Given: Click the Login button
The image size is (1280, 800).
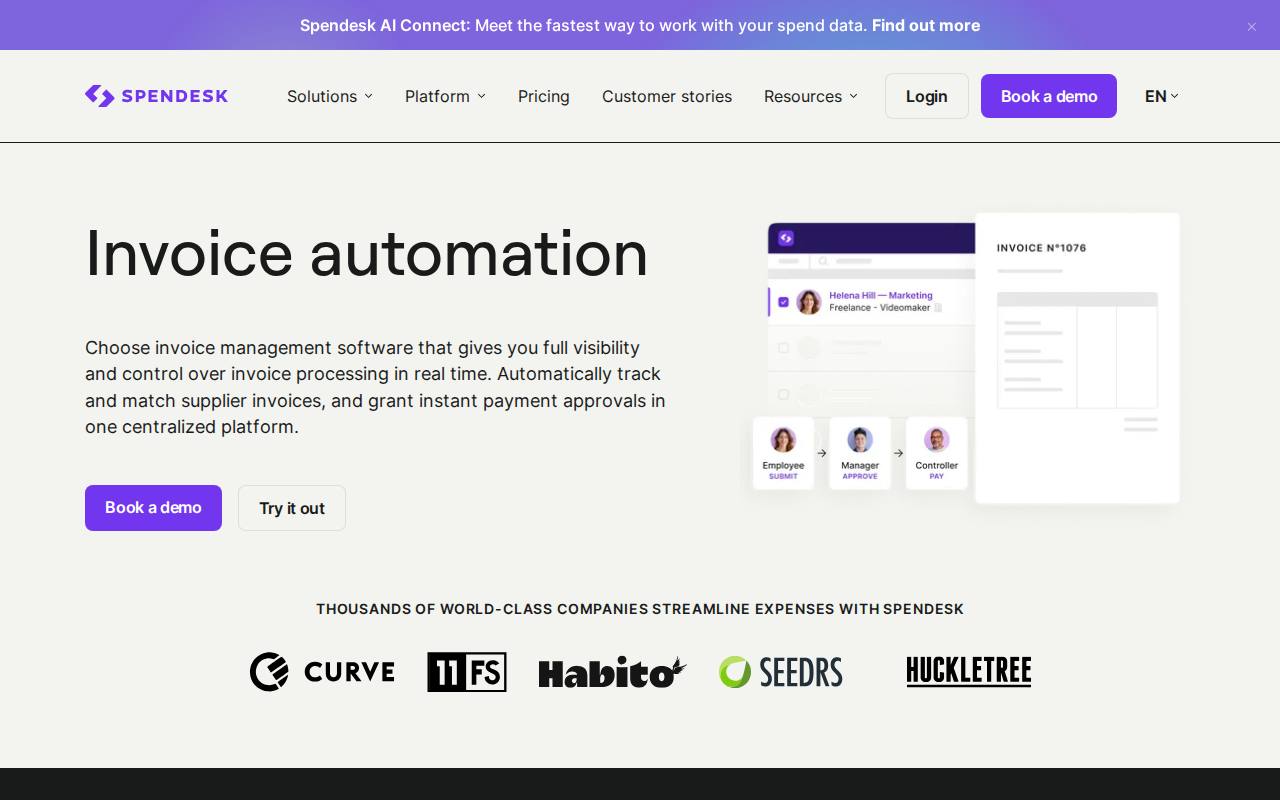Looking at the screenshot, I should click(x=927, y=96).
